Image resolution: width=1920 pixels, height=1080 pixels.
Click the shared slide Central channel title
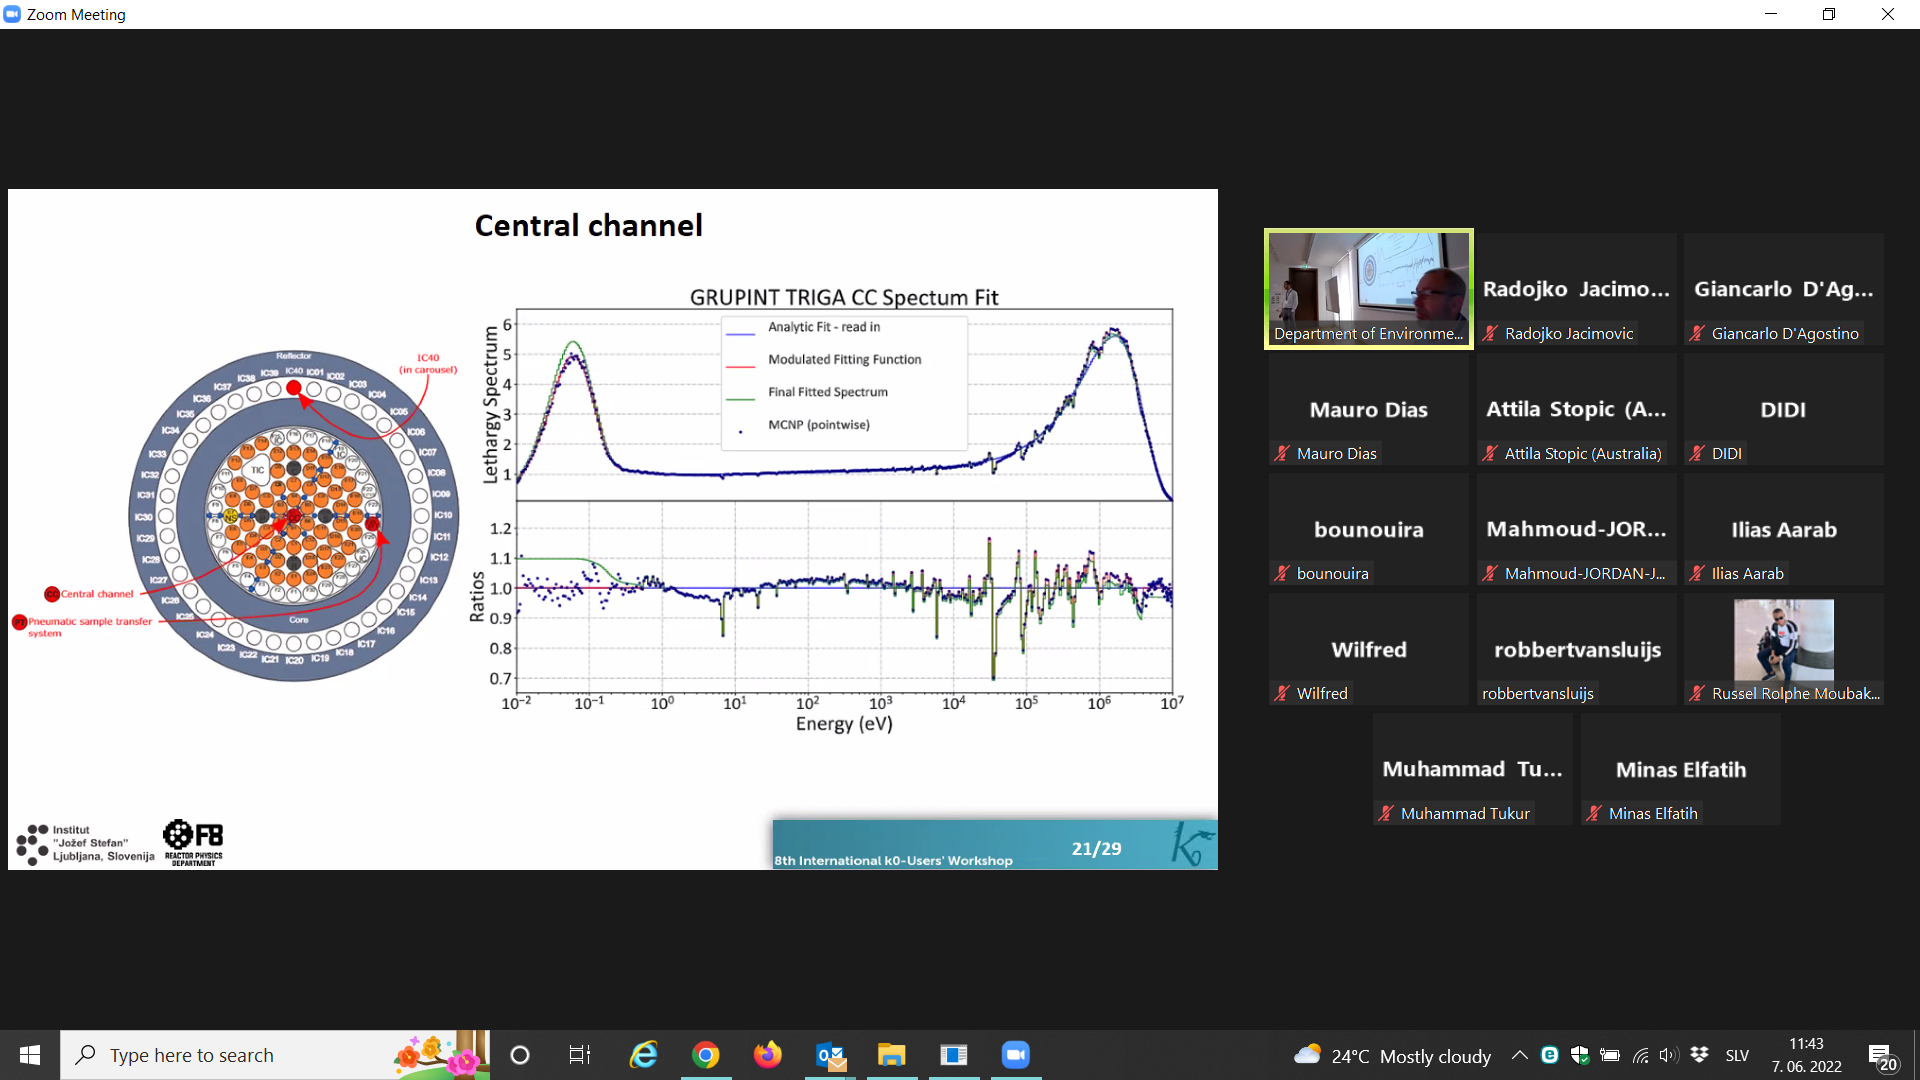(x=588, y=225)
